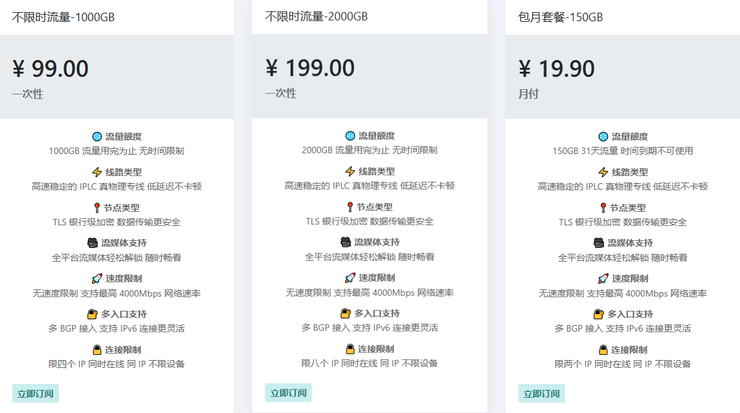The width and height of the screenshot is (740, 413).
Task: Click lock icon beside 连接限制 in 2000GB plan
Action: (x=350, y=349)
